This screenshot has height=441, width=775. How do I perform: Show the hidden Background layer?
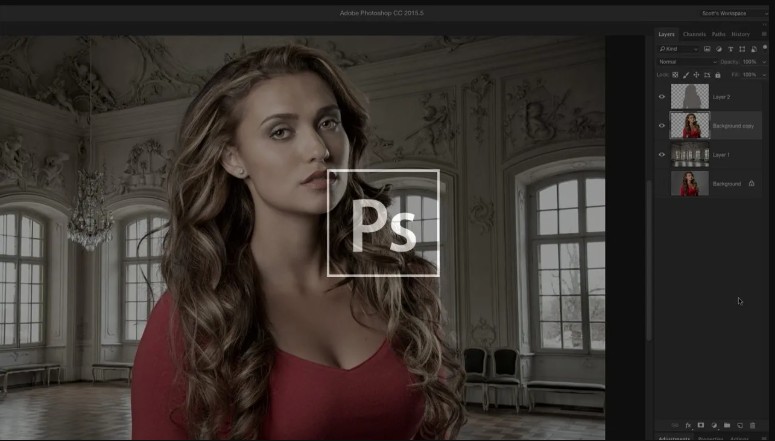pos(662,183)
